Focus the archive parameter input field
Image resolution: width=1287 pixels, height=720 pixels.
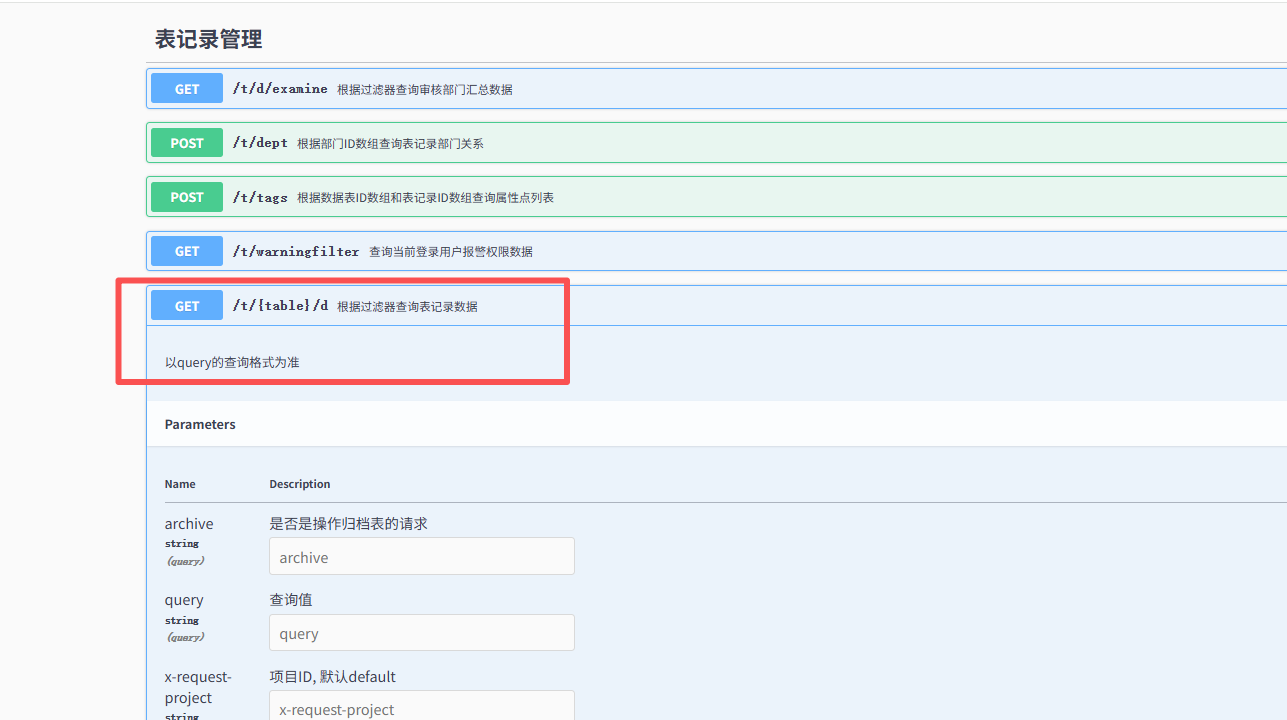(421, 557)
